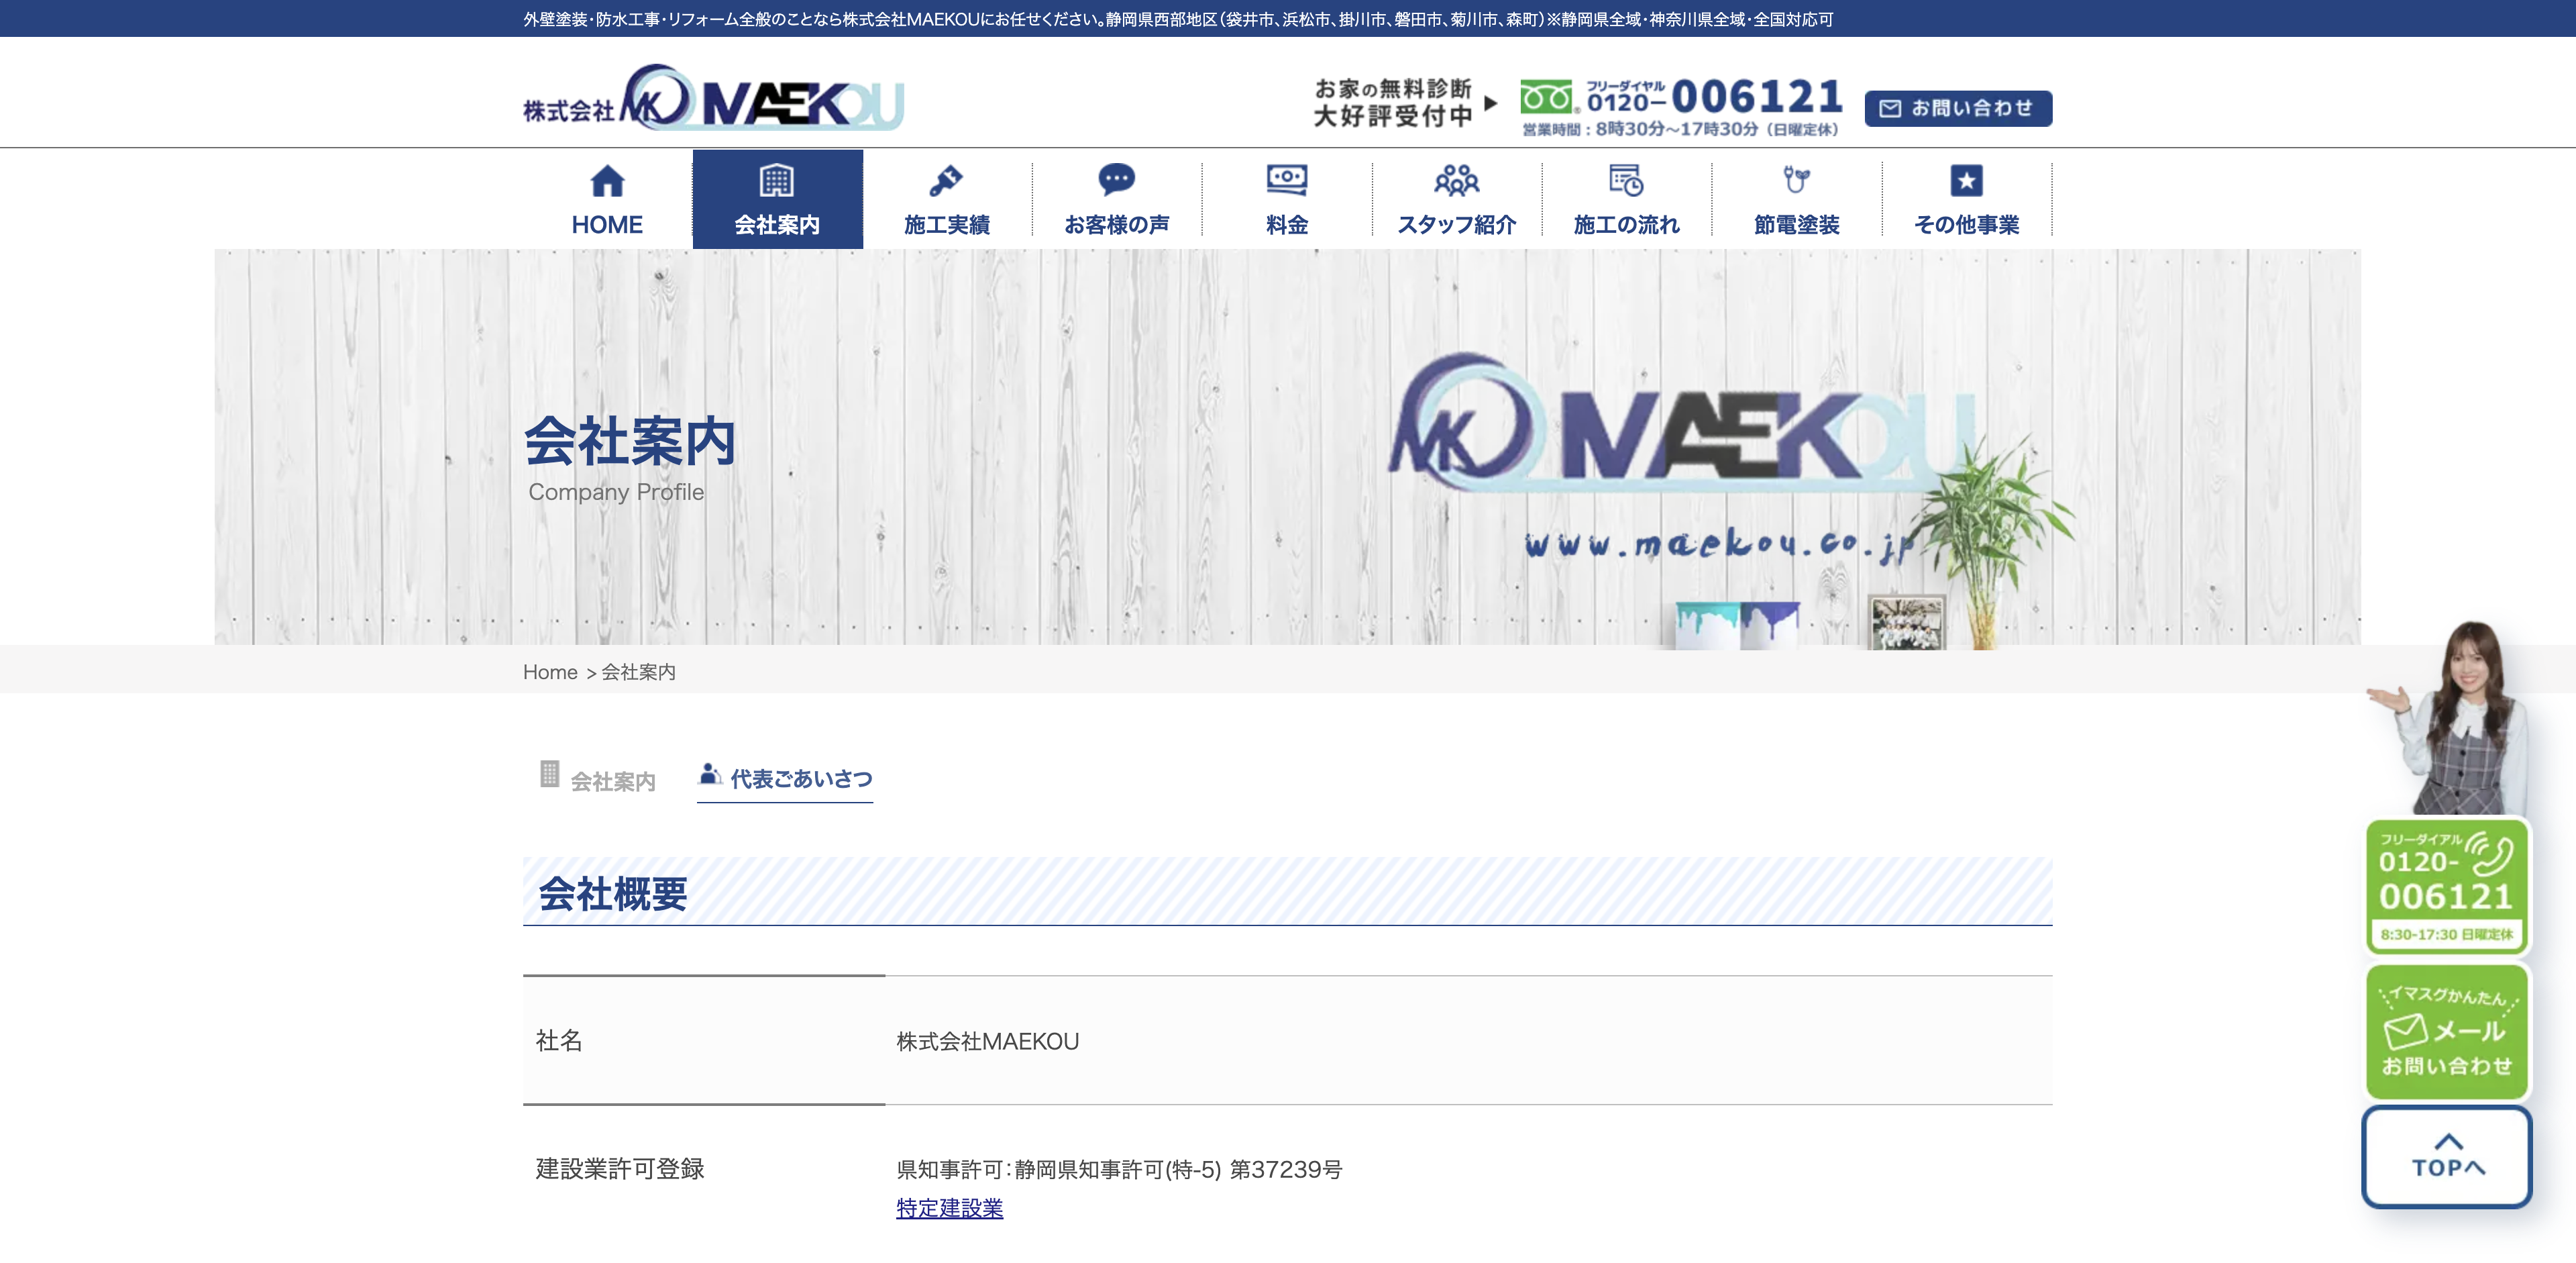This screenshot has width=2576, height=1263.
Task: Click the top blue bar tagline text
Action: (1178, 19)
